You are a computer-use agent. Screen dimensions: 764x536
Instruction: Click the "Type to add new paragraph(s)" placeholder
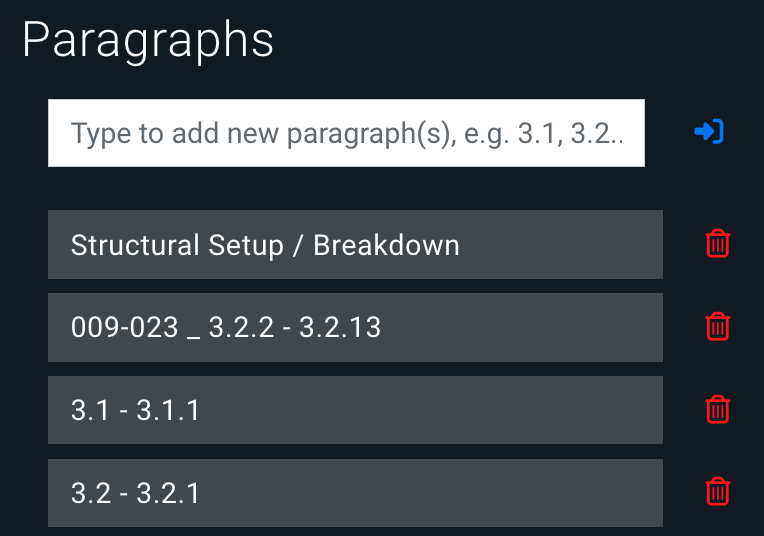pyautogui.click(x=346, y=133)
